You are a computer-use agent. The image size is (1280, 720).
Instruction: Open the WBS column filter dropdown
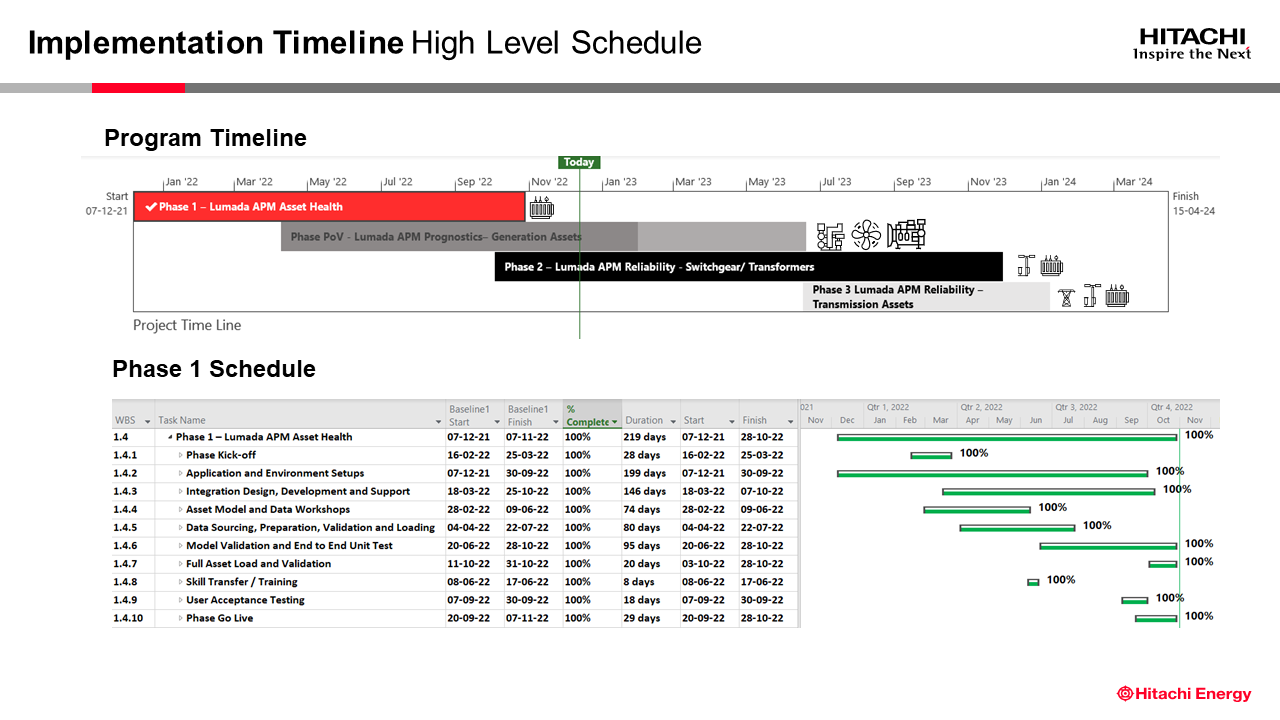[x=148, y=422]
